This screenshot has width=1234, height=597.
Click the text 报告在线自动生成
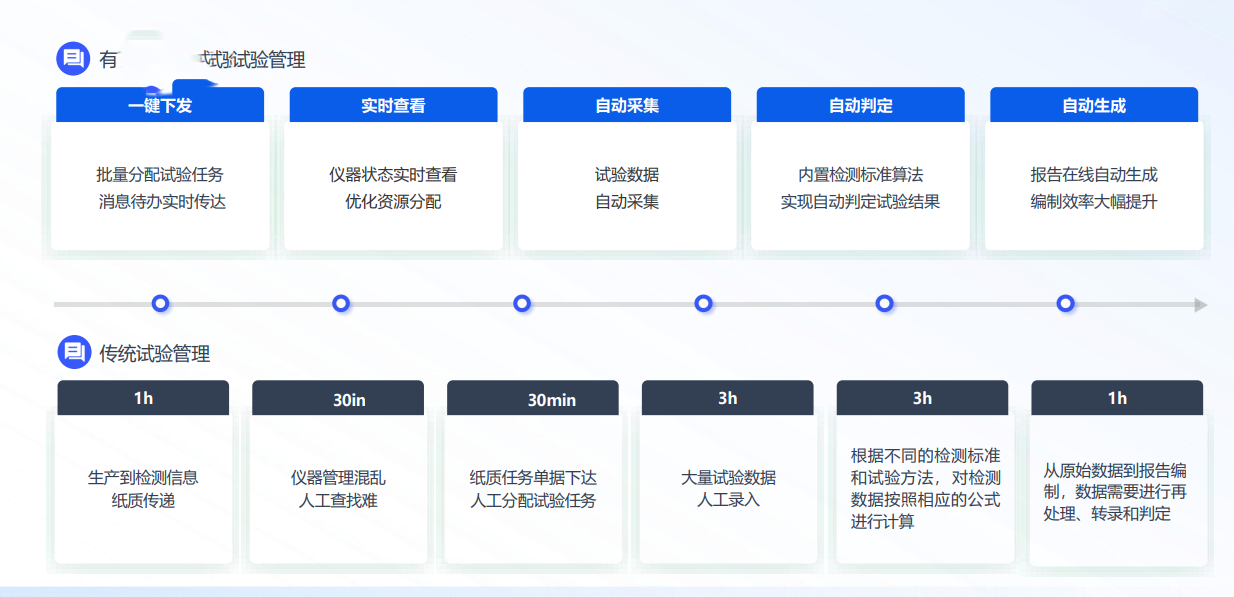coord(1094,175)
